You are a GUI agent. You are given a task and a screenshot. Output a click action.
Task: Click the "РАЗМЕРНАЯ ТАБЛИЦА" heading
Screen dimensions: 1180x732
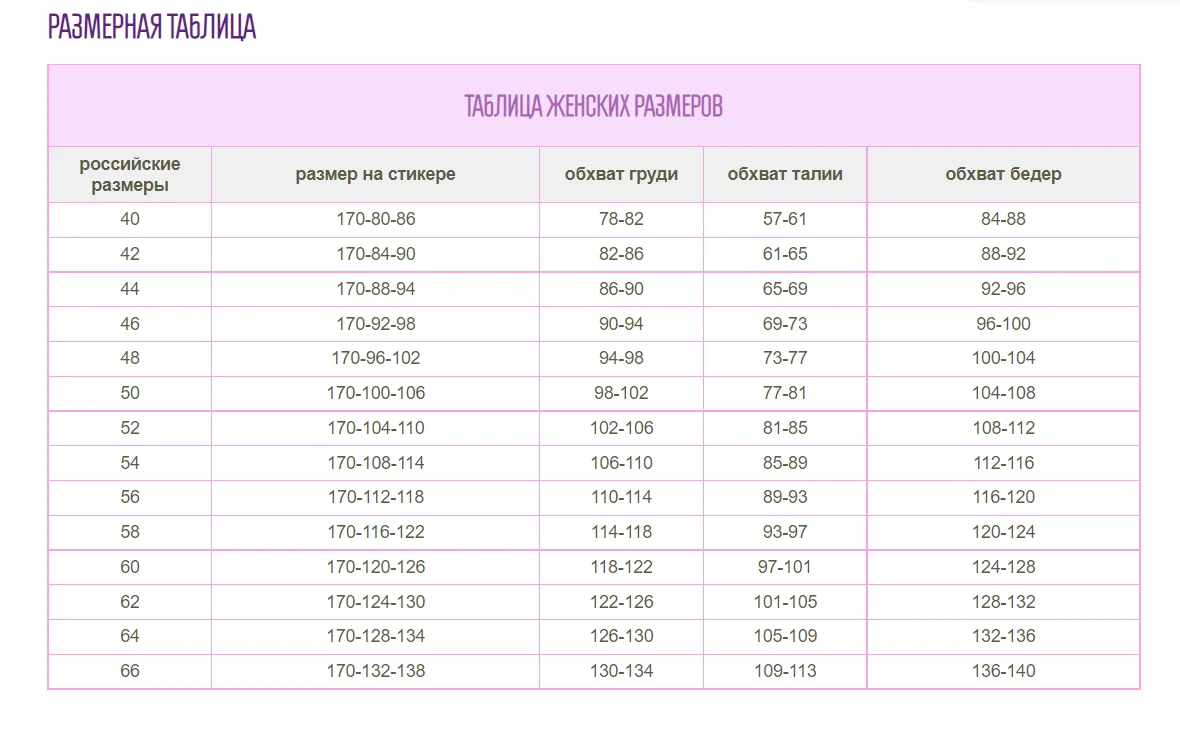(152, 27)
